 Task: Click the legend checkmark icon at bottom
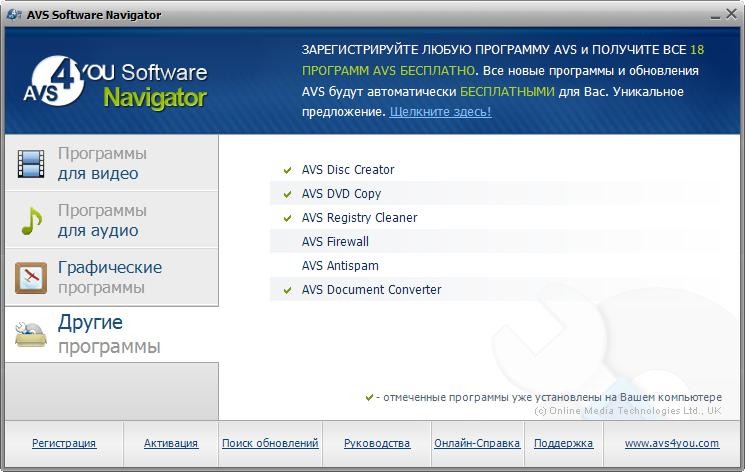[x=369, y=397]
